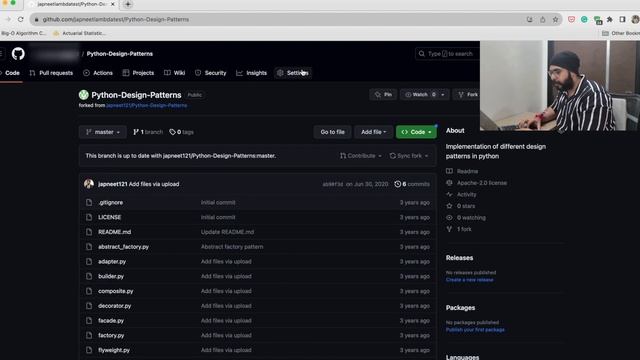
Task: Open the abstract_factory.py file
Action: [x=123, y=247]
